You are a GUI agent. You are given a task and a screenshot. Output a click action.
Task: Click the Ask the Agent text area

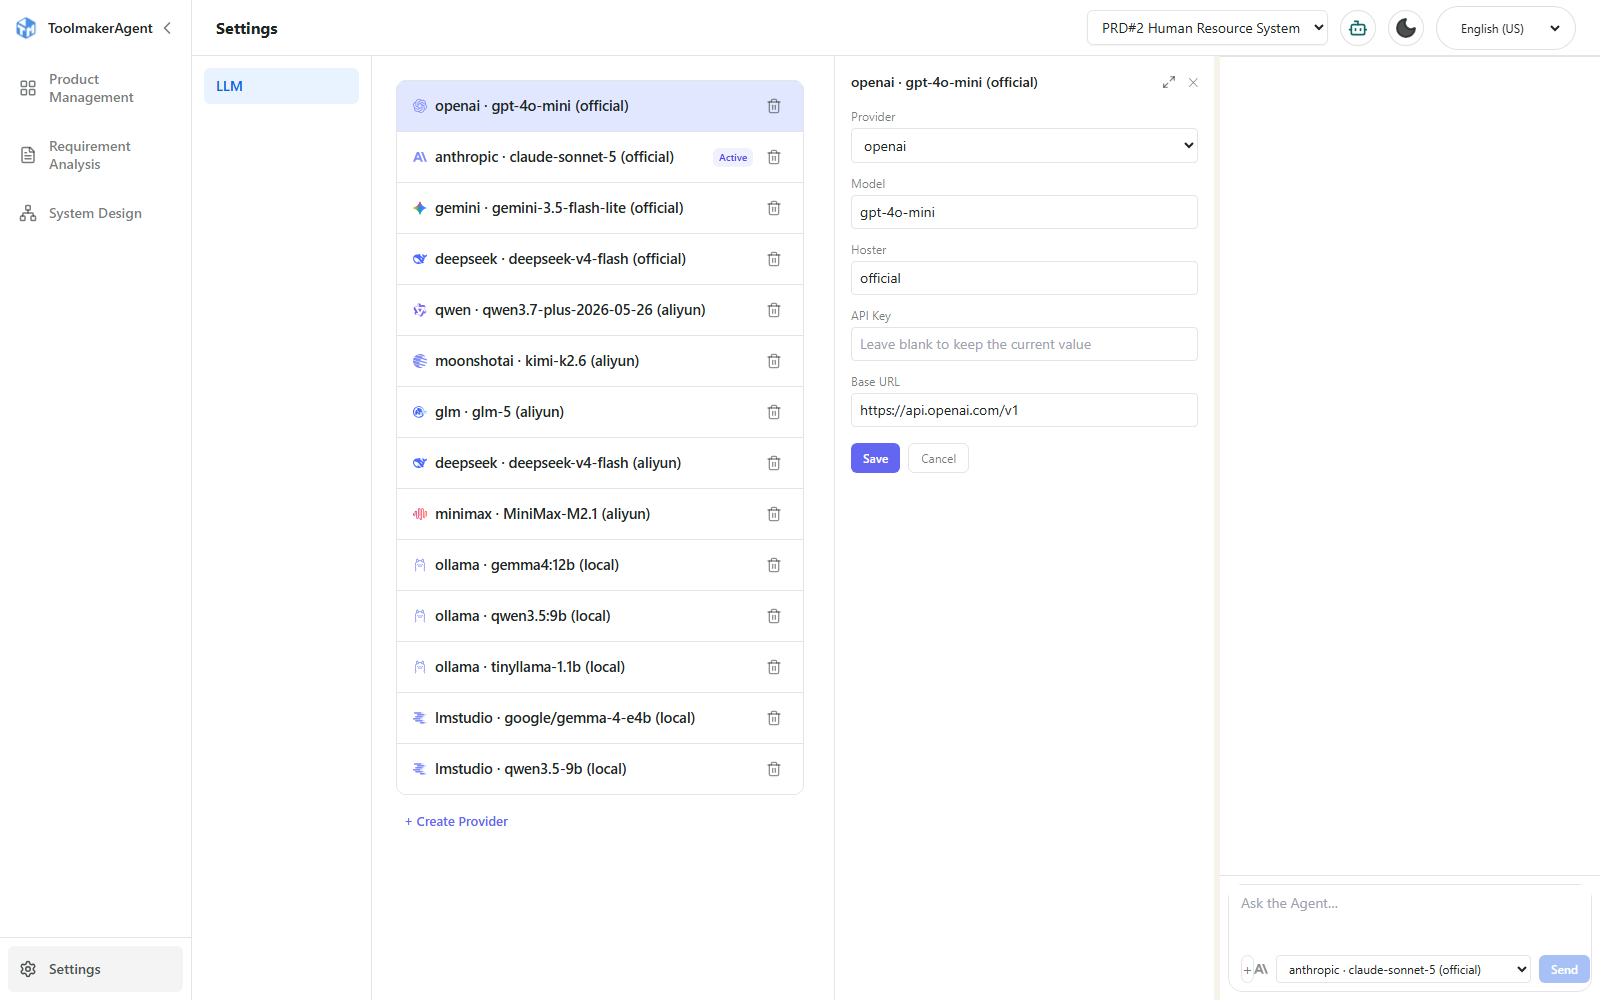pyautogui.click(x=1409, y=918)
